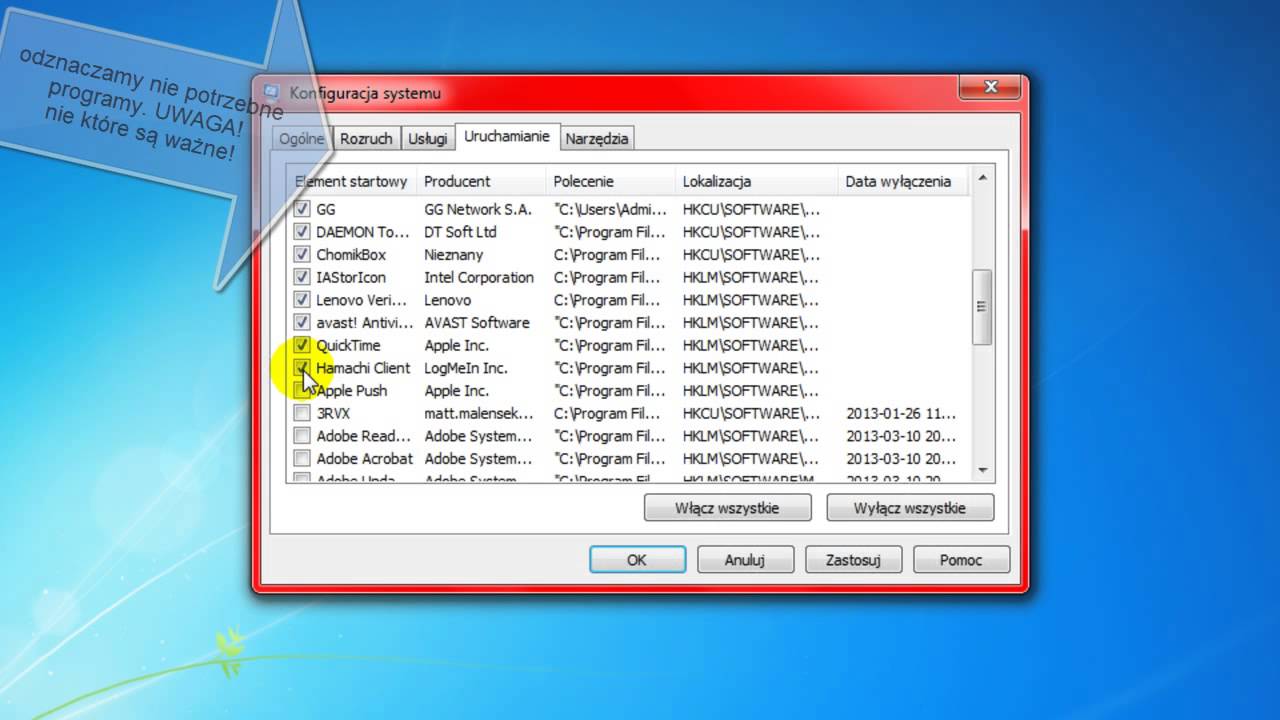Select the Apple Push row name

pyautogui.click(x=352, y=391)
